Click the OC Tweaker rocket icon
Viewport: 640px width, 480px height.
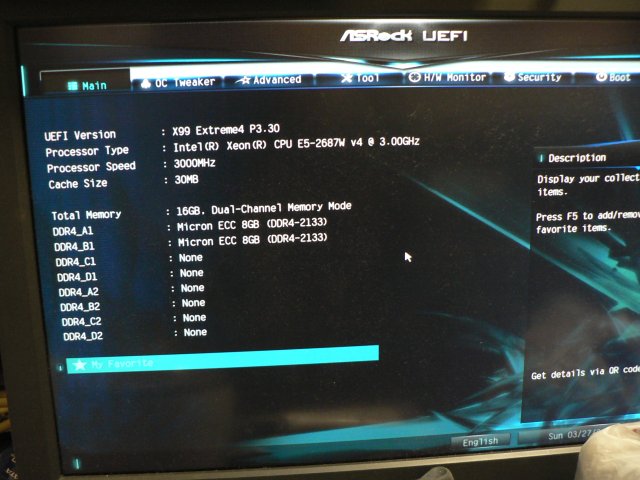tap(146, 83)
